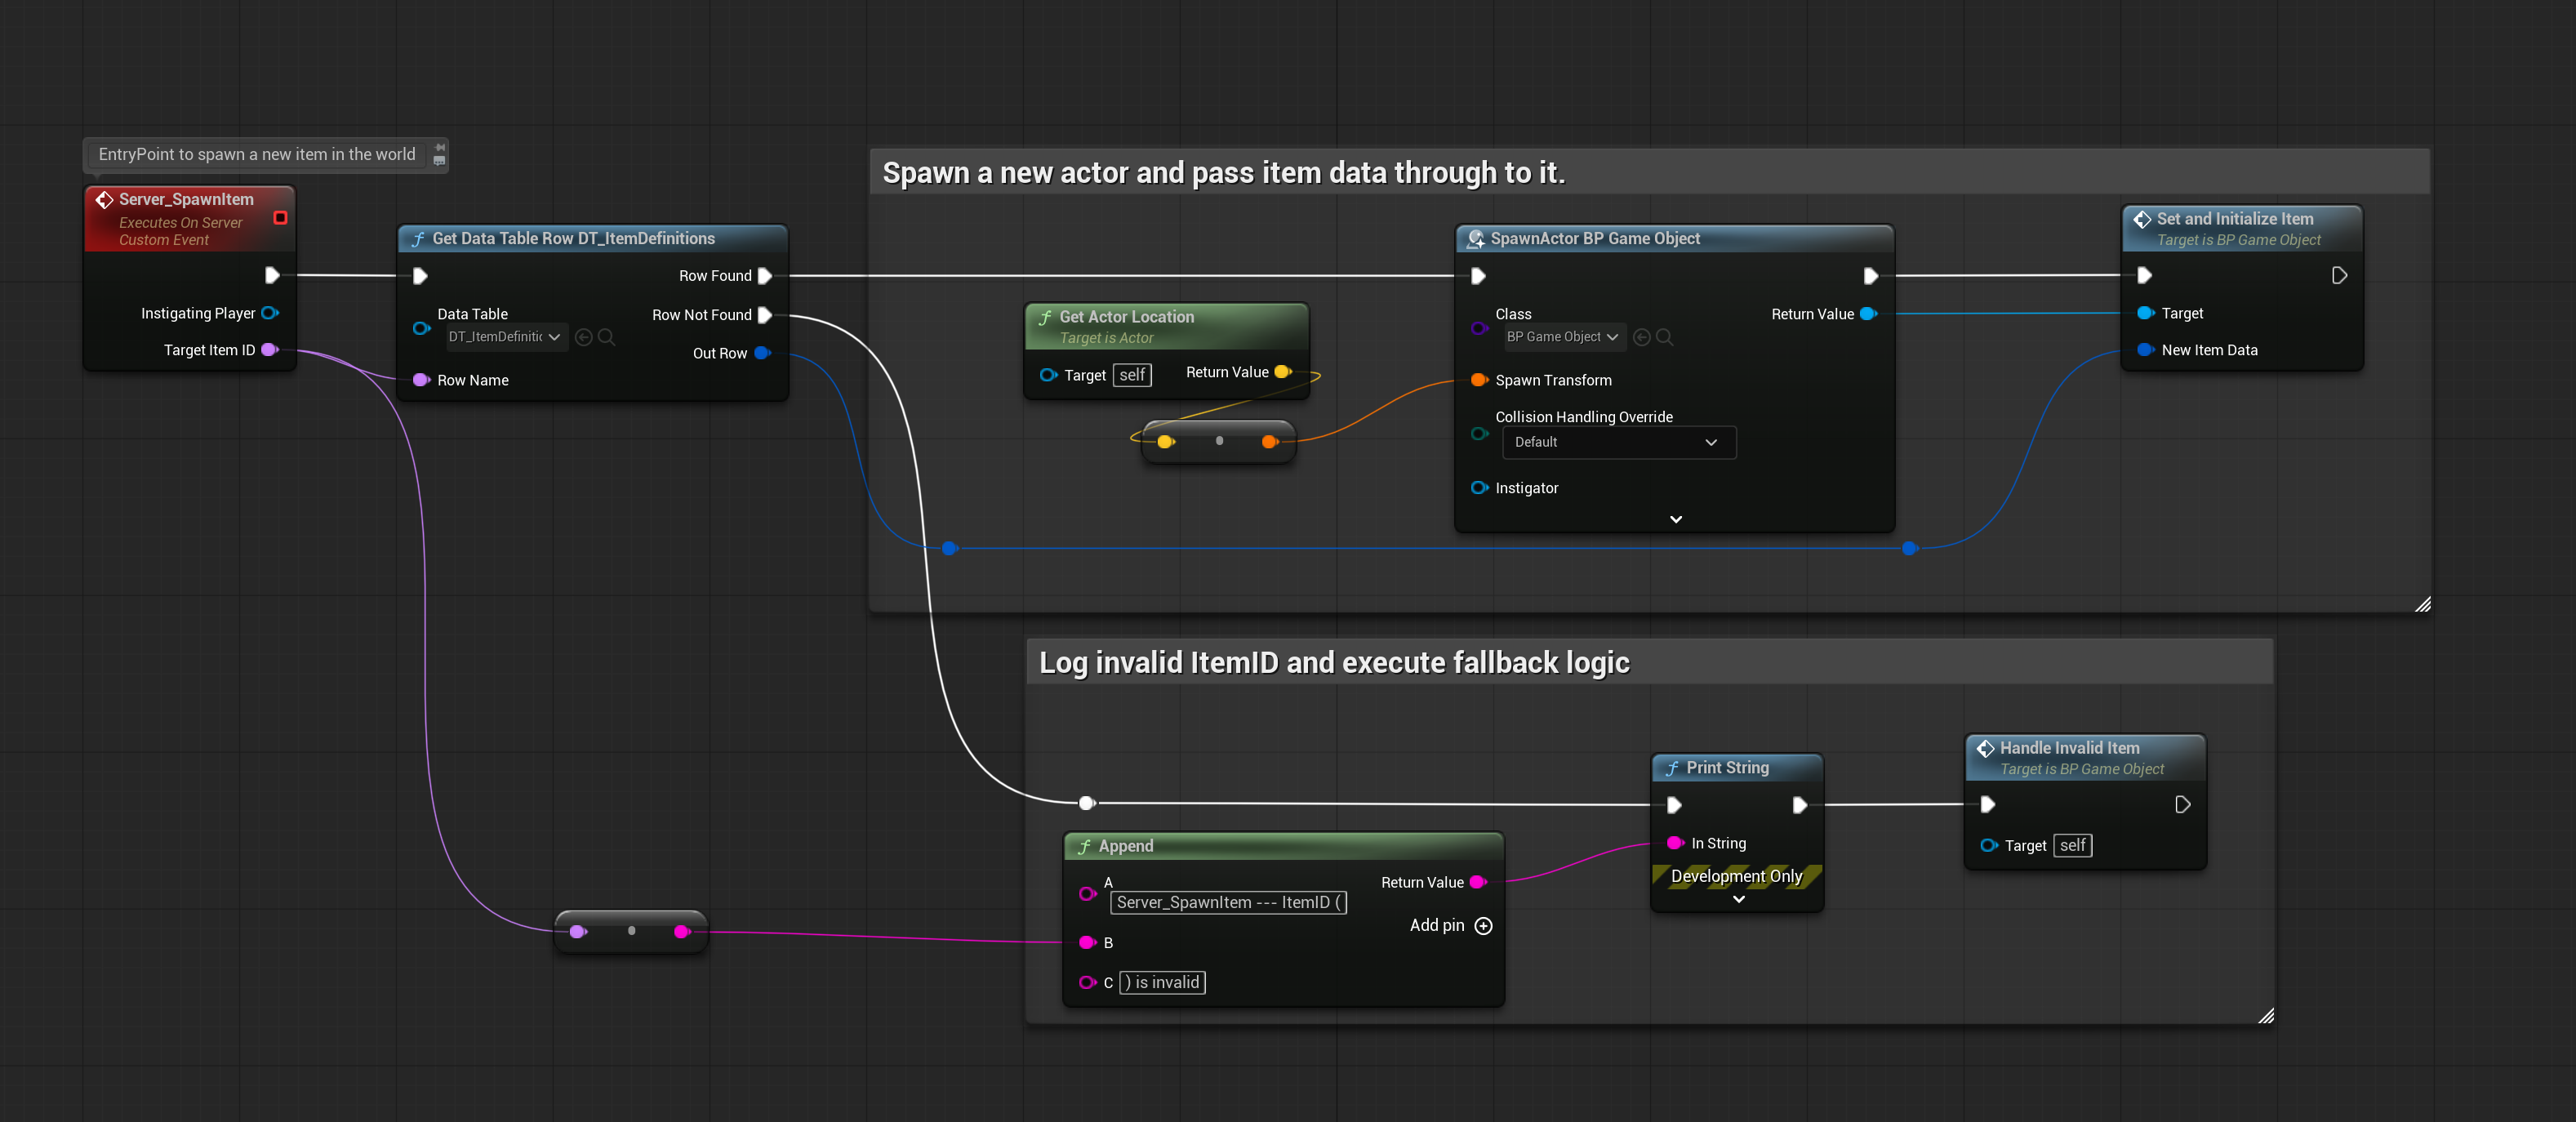Click the Get Actor Location Target pin

coord(1048,375)
